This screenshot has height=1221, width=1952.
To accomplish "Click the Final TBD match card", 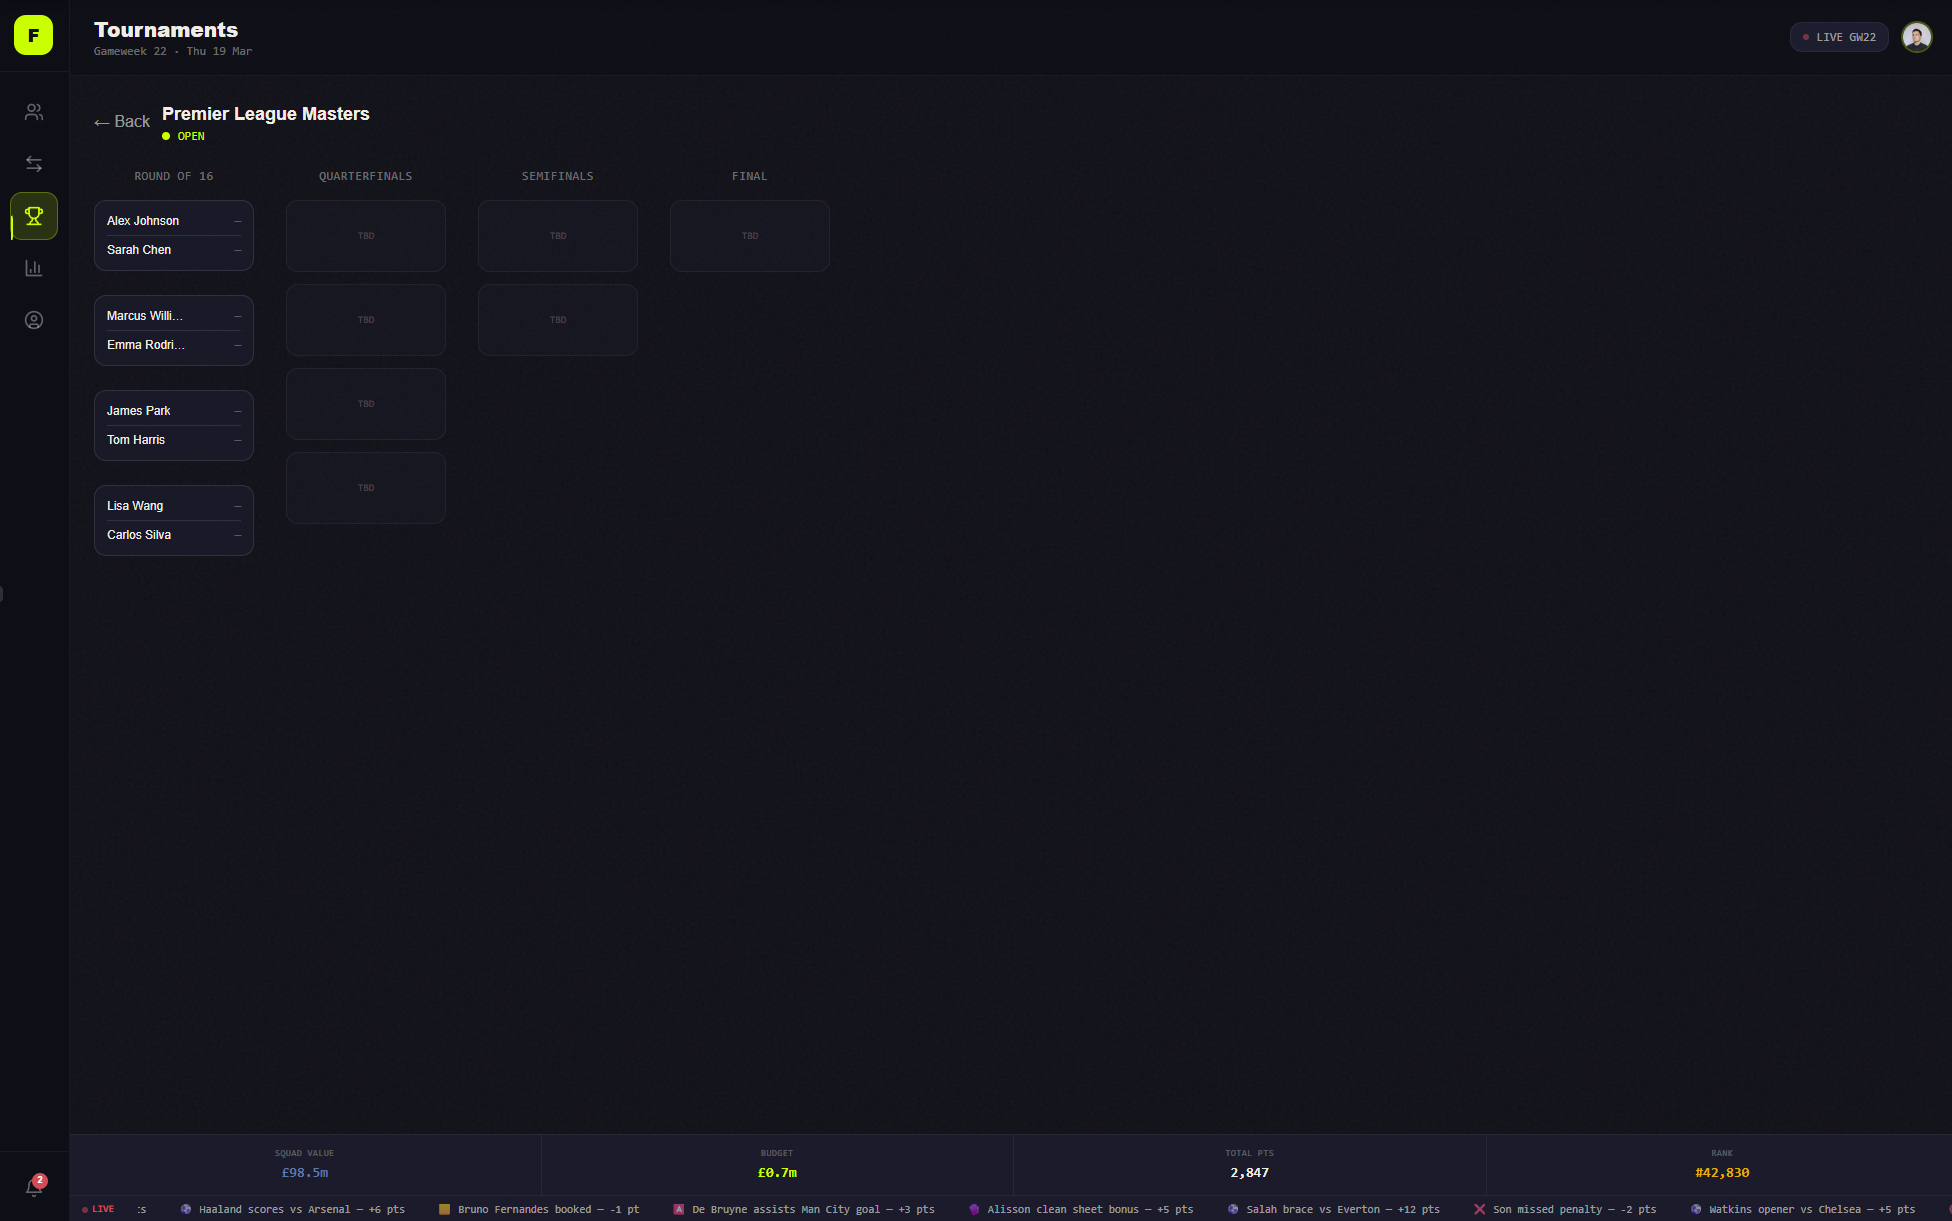I will pos(750,236).
